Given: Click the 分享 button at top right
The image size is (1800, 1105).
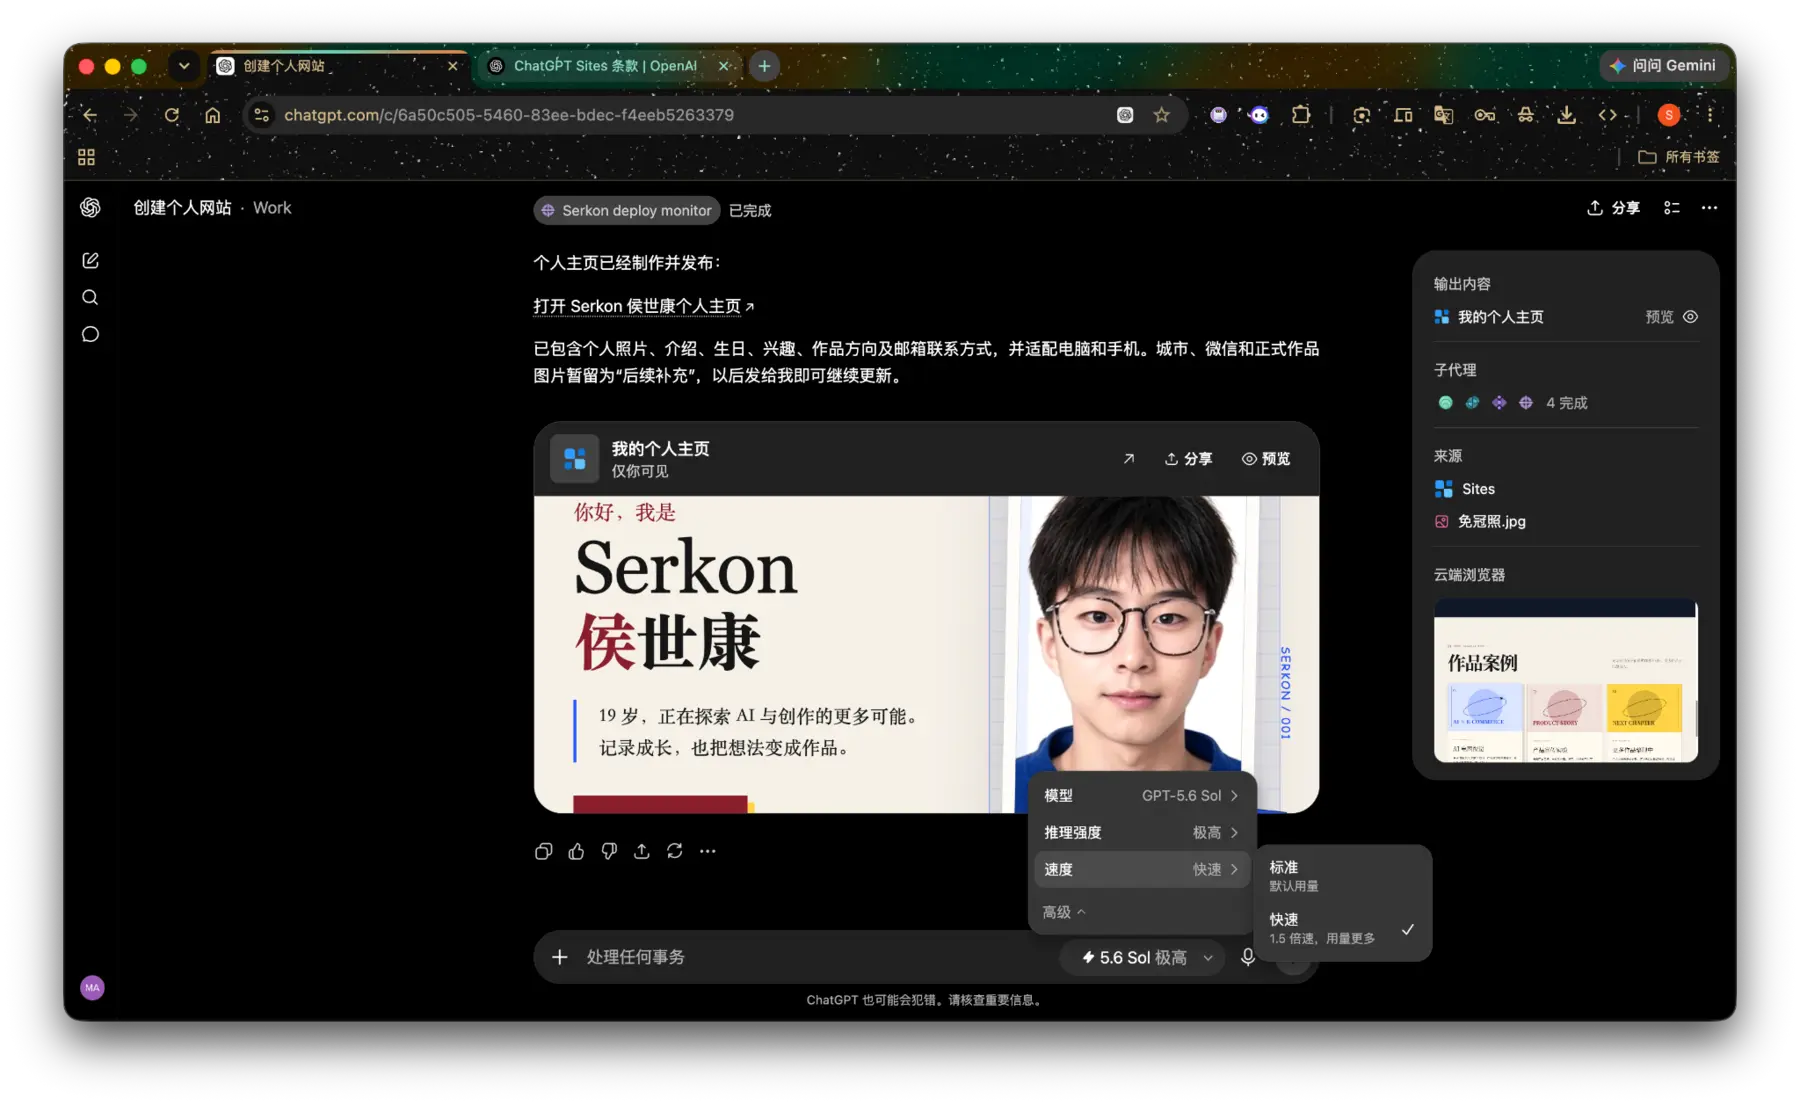Looking at the screenshot, I should (x=1613, y=208).
